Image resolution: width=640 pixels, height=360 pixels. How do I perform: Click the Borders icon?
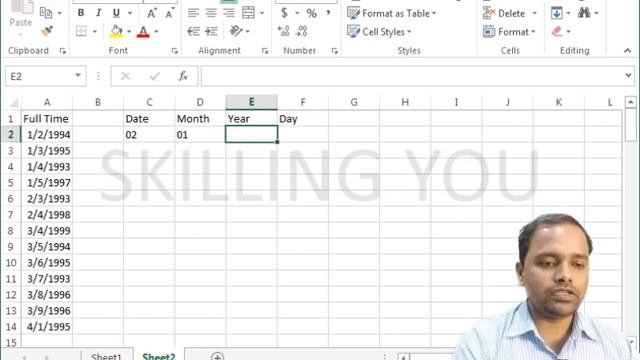coord(81,31)
